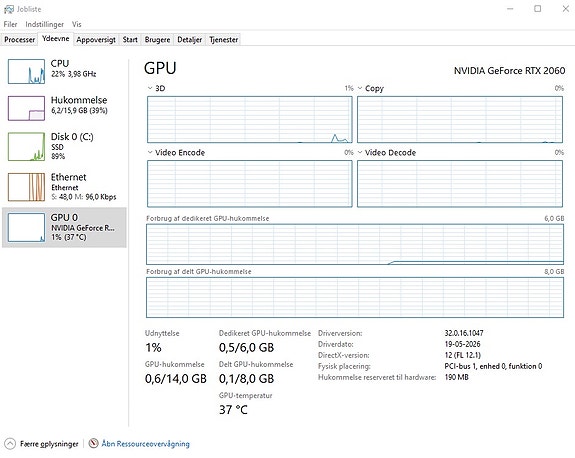
Task: Open the Video Decode engine dropdown
Action: (360, 152)
